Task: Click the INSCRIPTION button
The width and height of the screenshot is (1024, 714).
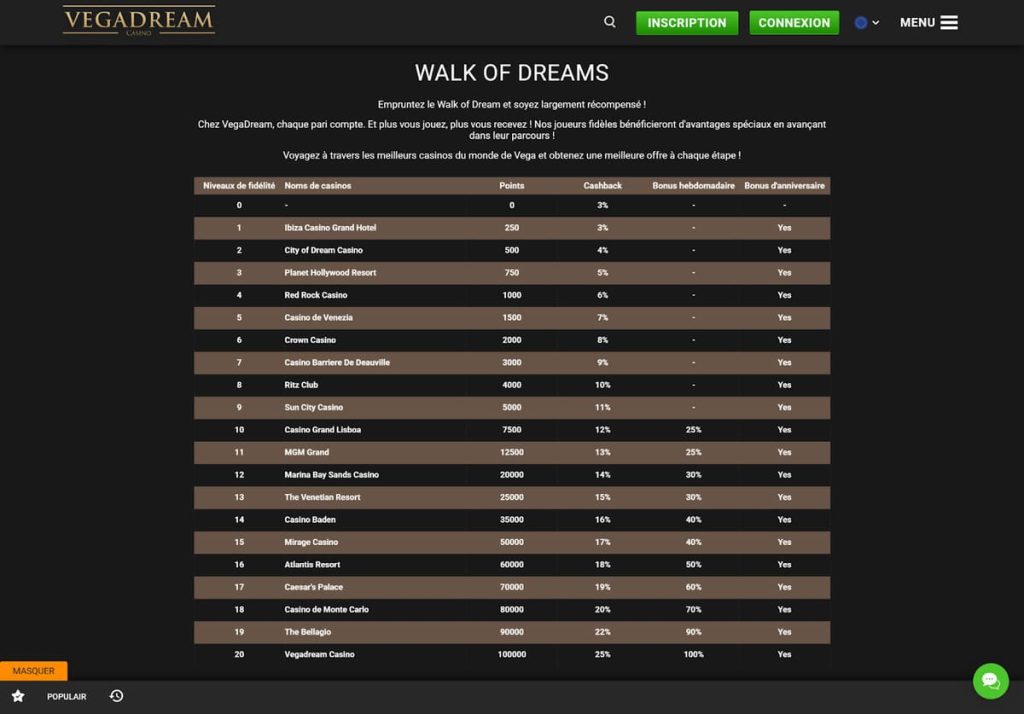Action: (x=687, y=23)
